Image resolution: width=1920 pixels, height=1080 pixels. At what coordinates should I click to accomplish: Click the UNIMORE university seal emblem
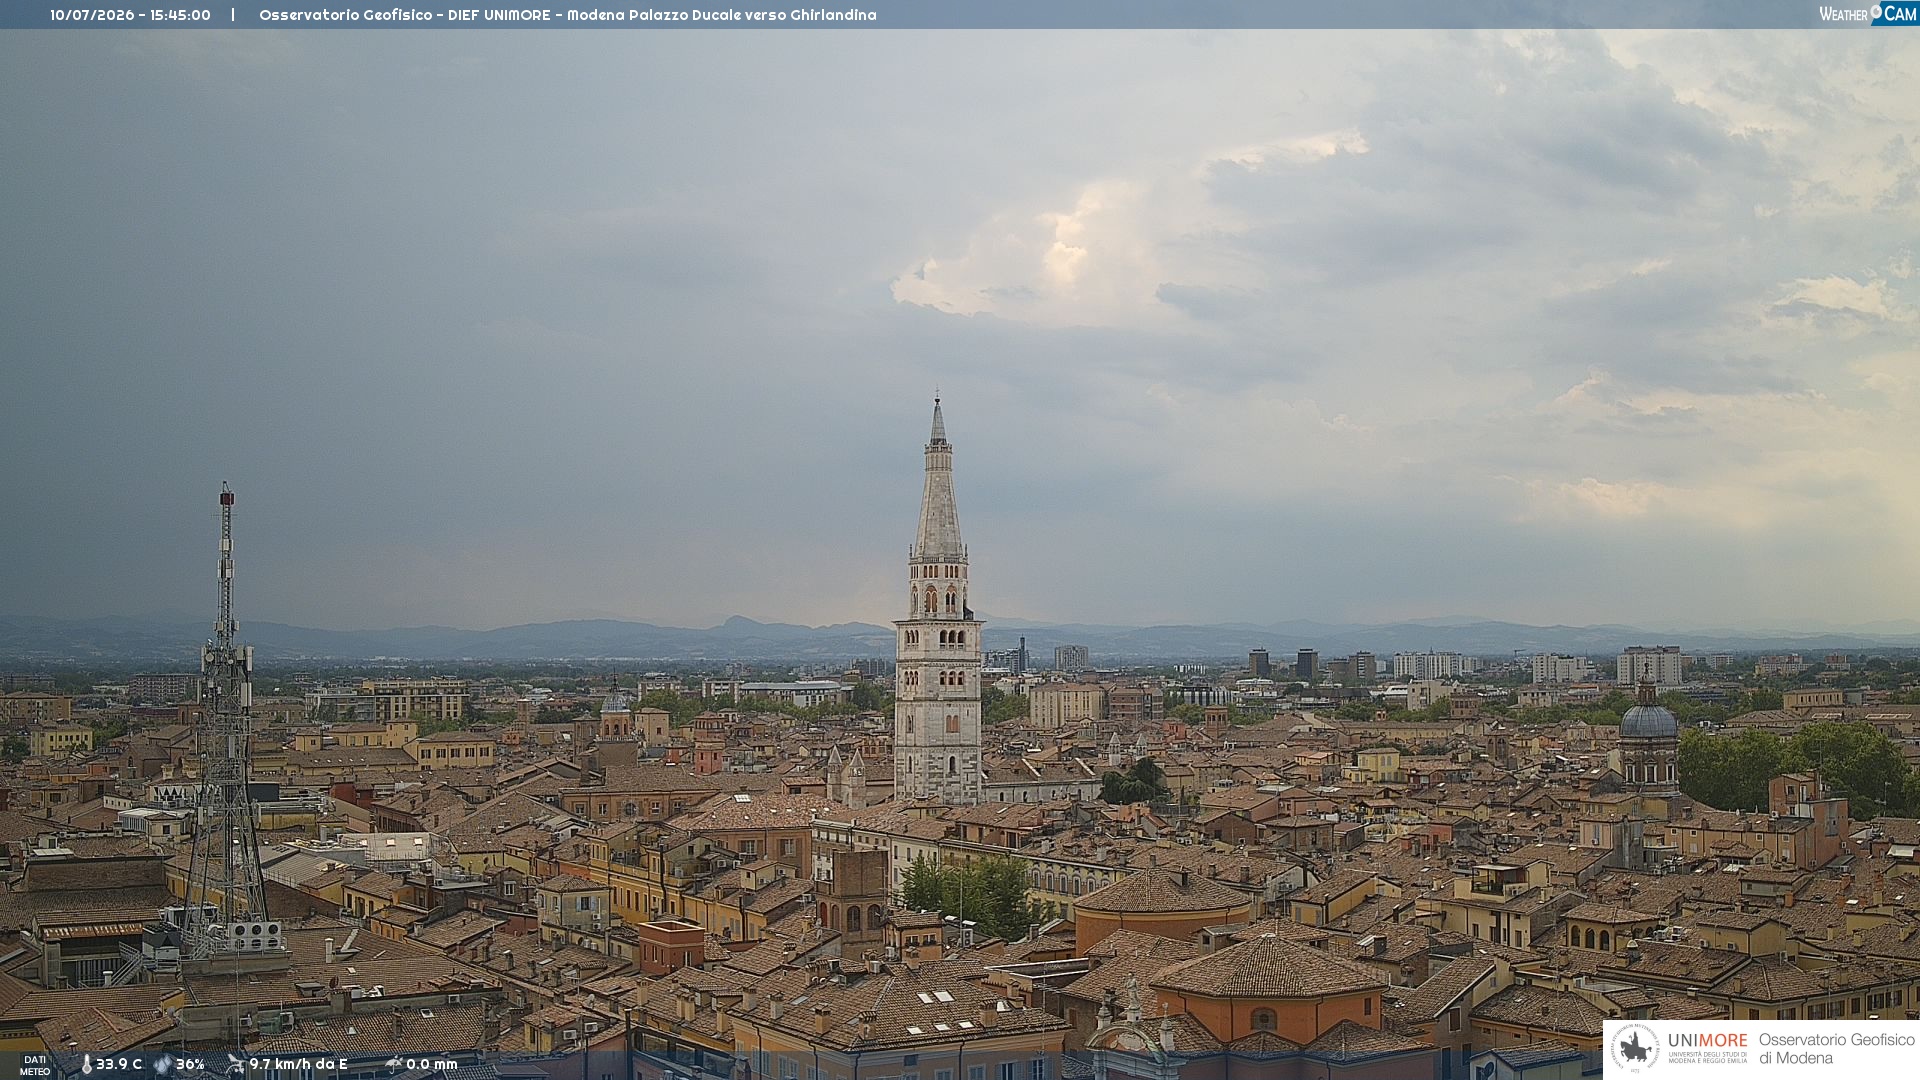tap(1635, 1049)
